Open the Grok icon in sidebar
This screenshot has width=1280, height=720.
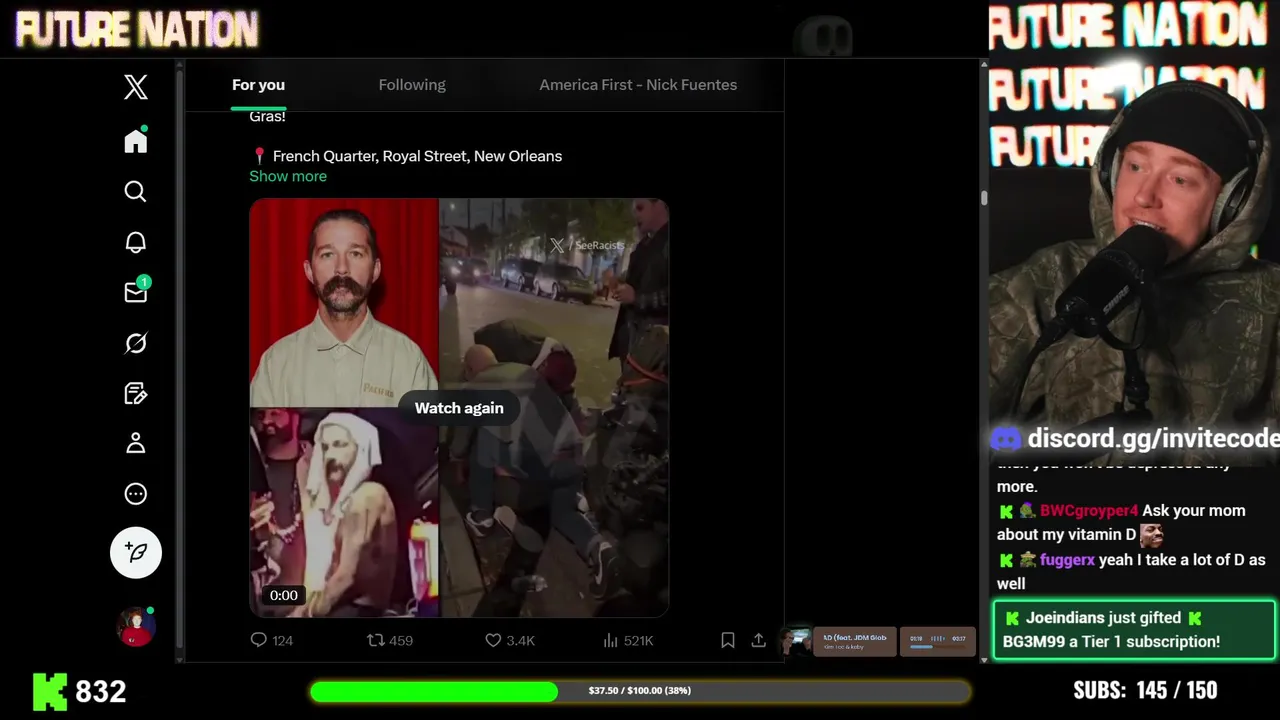click(x=136, y=343)
